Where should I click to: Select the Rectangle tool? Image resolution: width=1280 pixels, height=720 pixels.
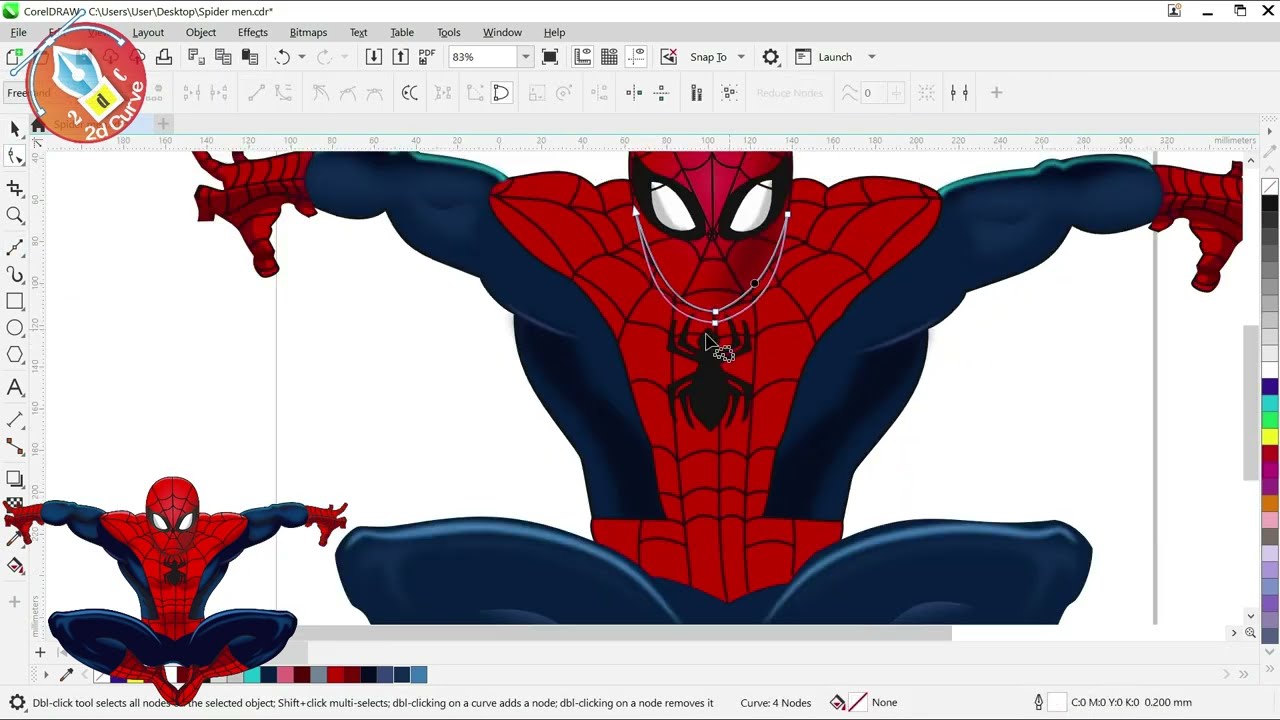pyautogui.click(x=15, y=301)
